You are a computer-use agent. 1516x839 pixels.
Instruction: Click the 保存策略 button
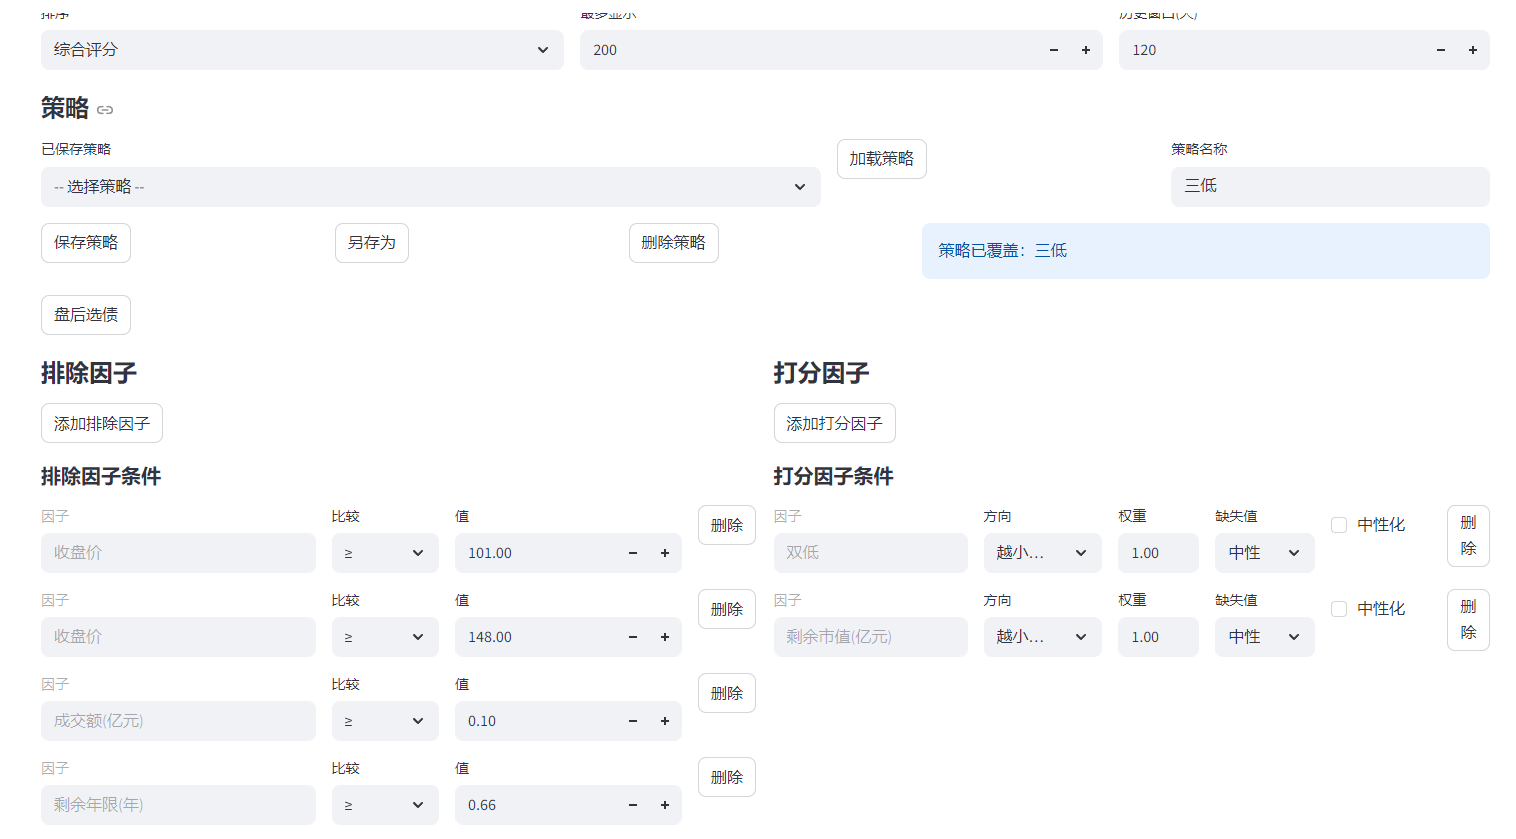(x=86, y=243)
